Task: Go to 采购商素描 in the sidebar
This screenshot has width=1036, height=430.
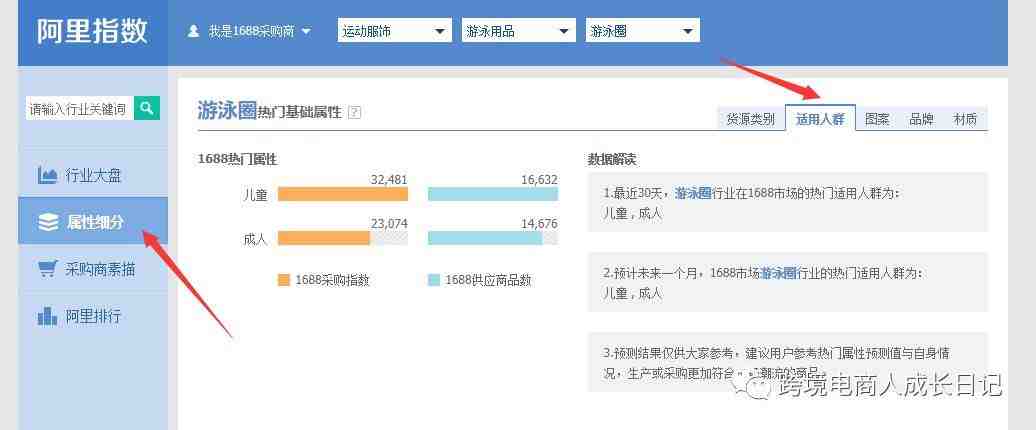Action: pos(92,269)
